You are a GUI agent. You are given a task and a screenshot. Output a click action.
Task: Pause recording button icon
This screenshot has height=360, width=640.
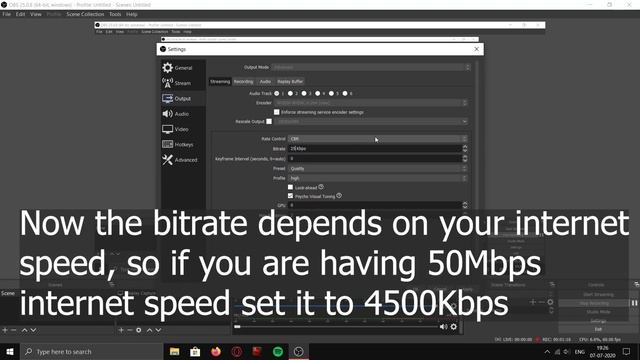[x=634, y=303]
